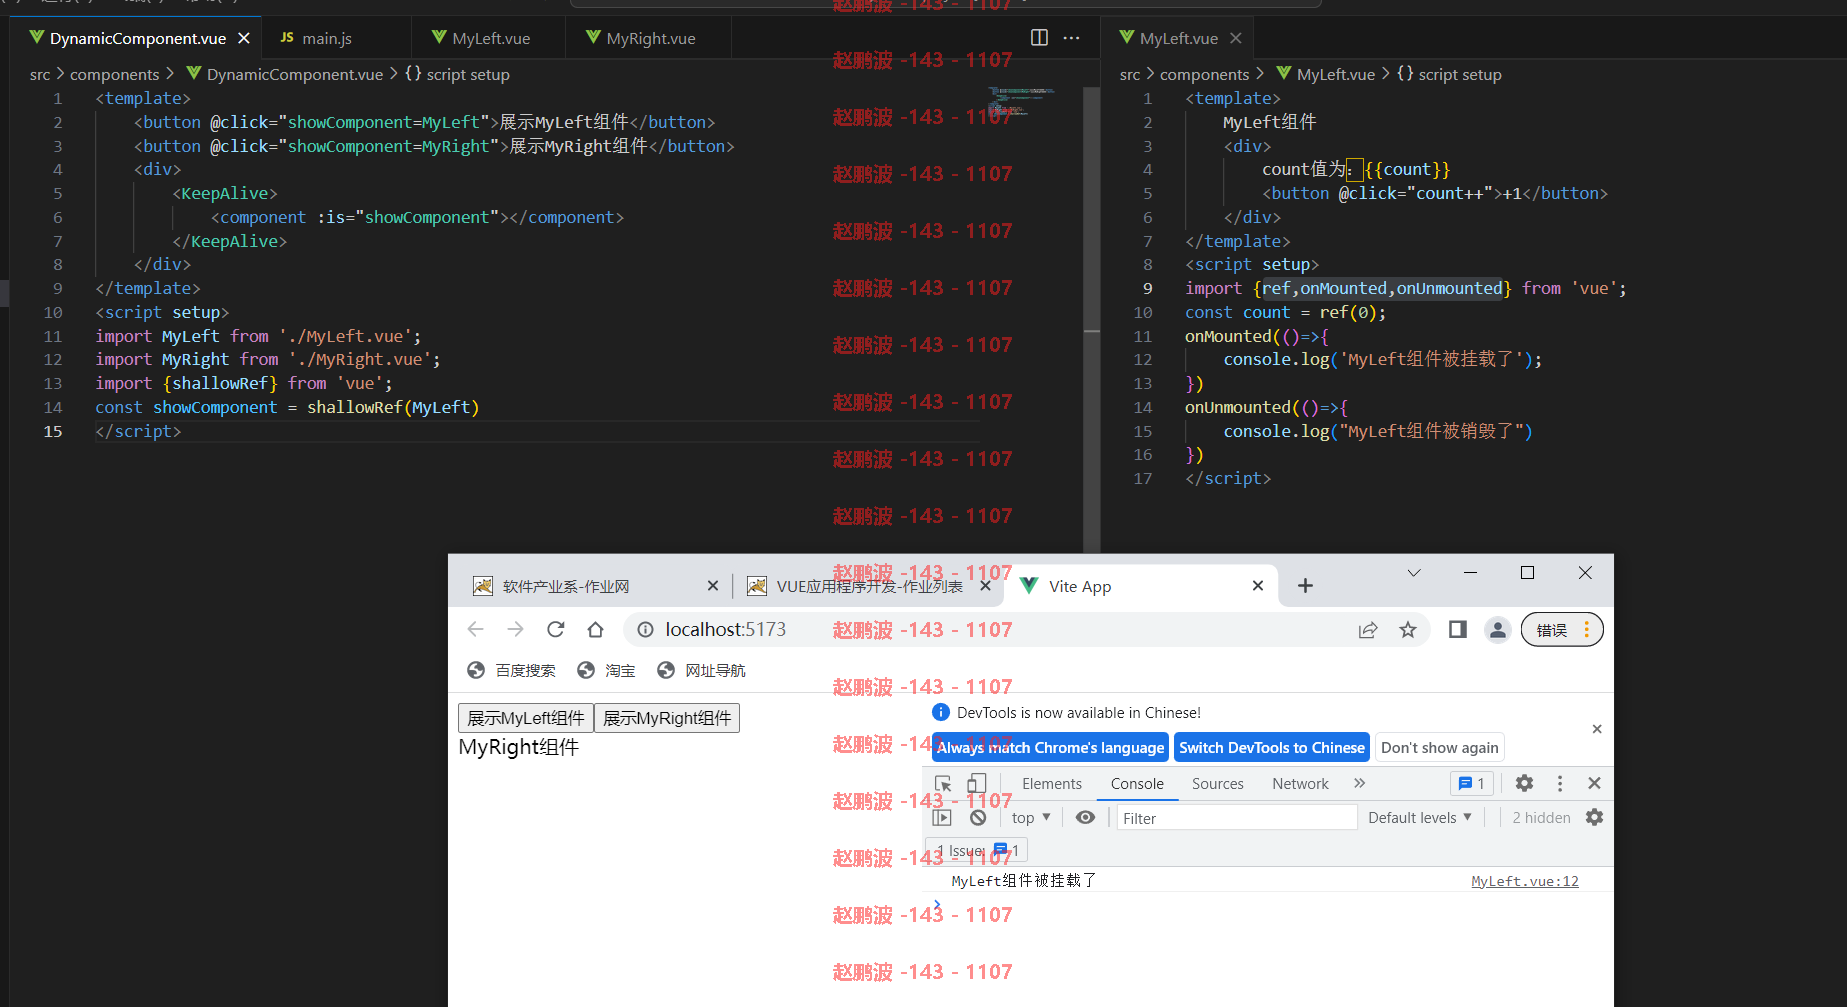This screenshot has height=1007, width=1847.
Task: Click 'components' breadcrumb in the left editor
Action: (x=115, y=74)
